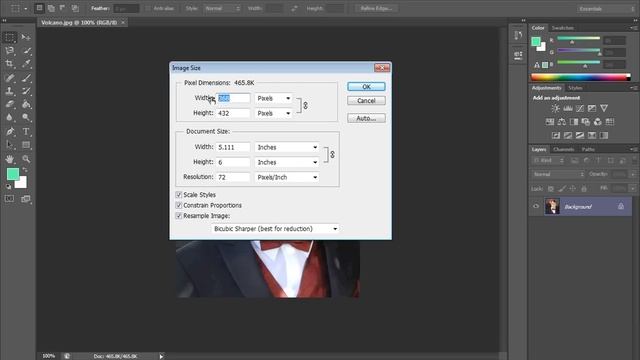Open Document Size Height Inches dropdown
The image size is (640, 360).
click(x=287, y=162)
